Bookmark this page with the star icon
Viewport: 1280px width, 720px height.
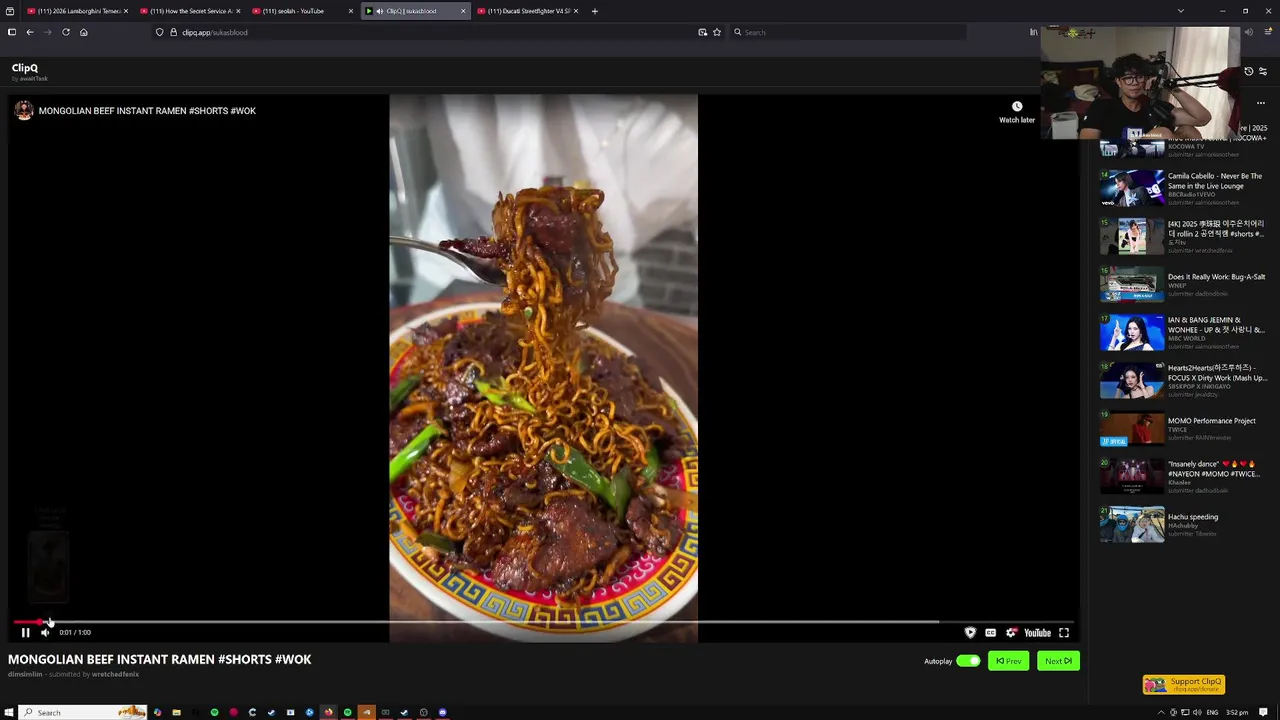point(717,32)
